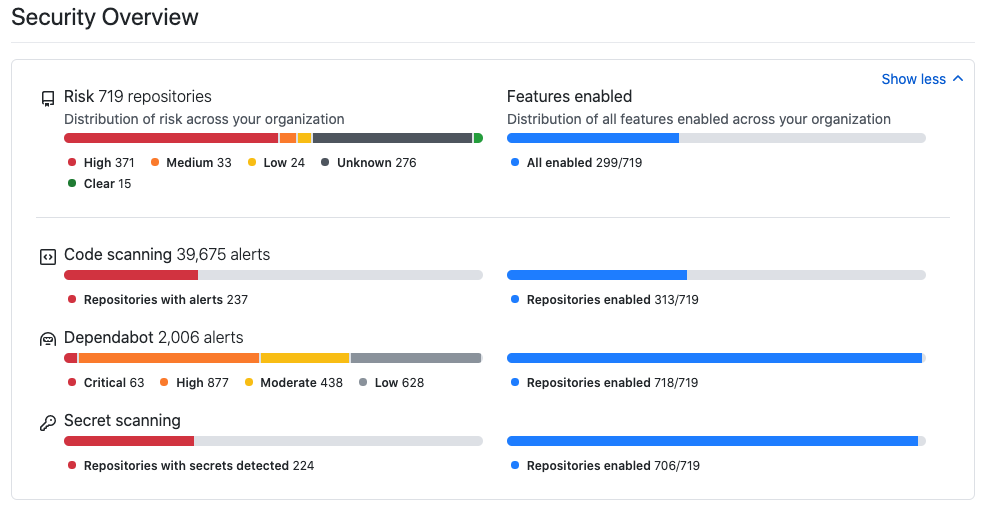This screenshot has height=507, width=983.
Task: Collapse panel with the Show less chevron
Action: tap(957, 79)
